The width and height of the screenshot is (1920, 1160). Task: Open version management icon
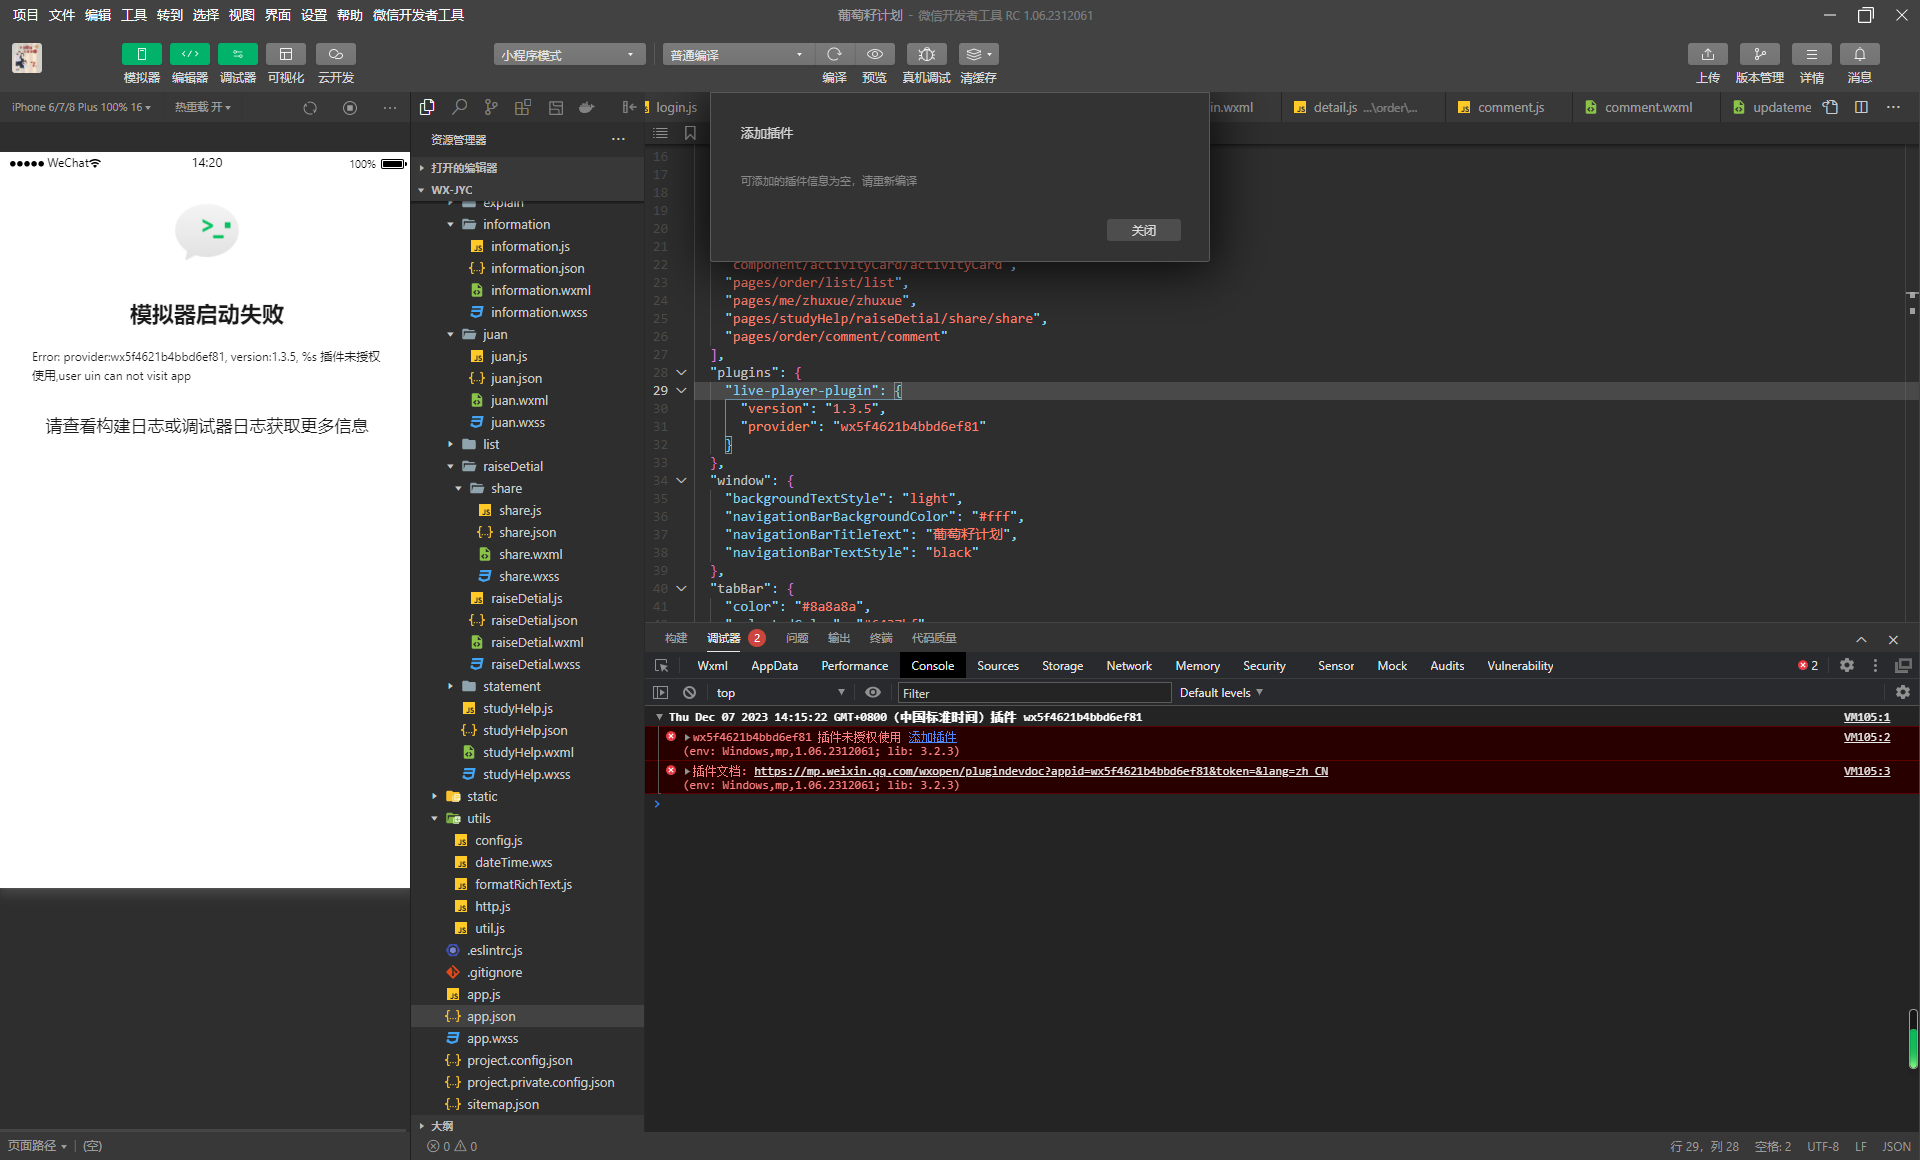(1759, 54)
